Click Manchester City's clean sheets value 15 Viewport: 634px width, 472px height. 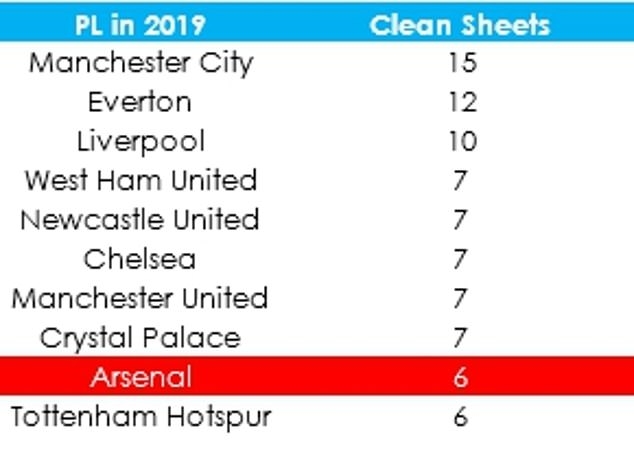coord(461,63)
